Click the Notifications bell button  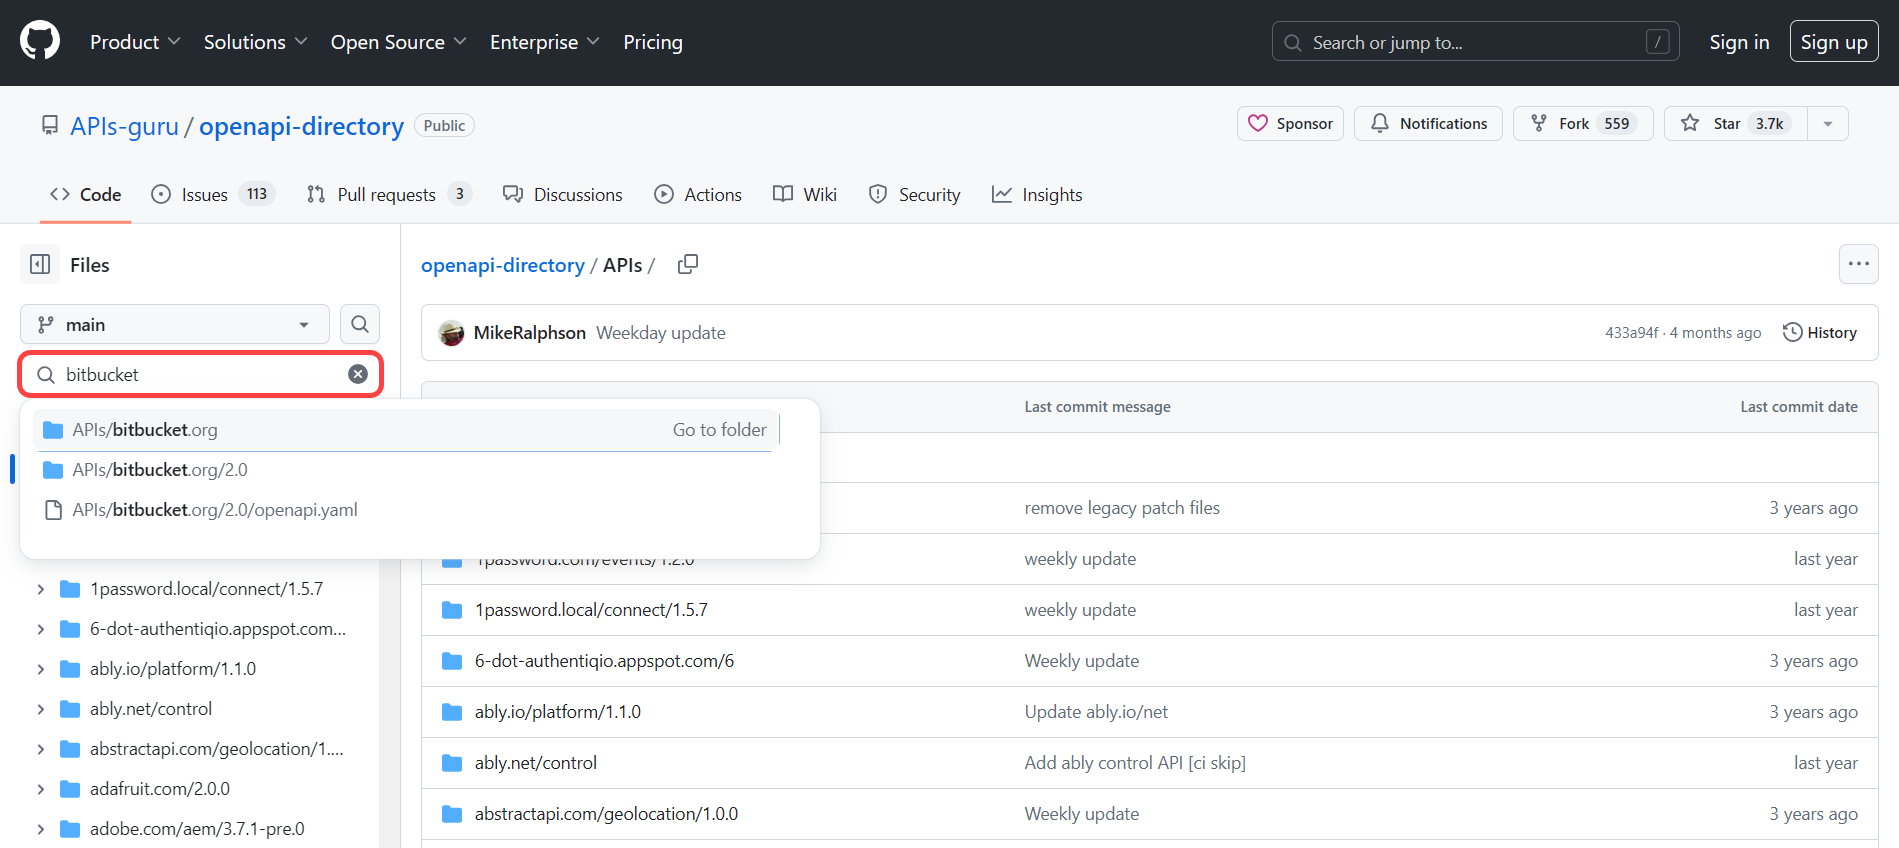[1428, 124]
